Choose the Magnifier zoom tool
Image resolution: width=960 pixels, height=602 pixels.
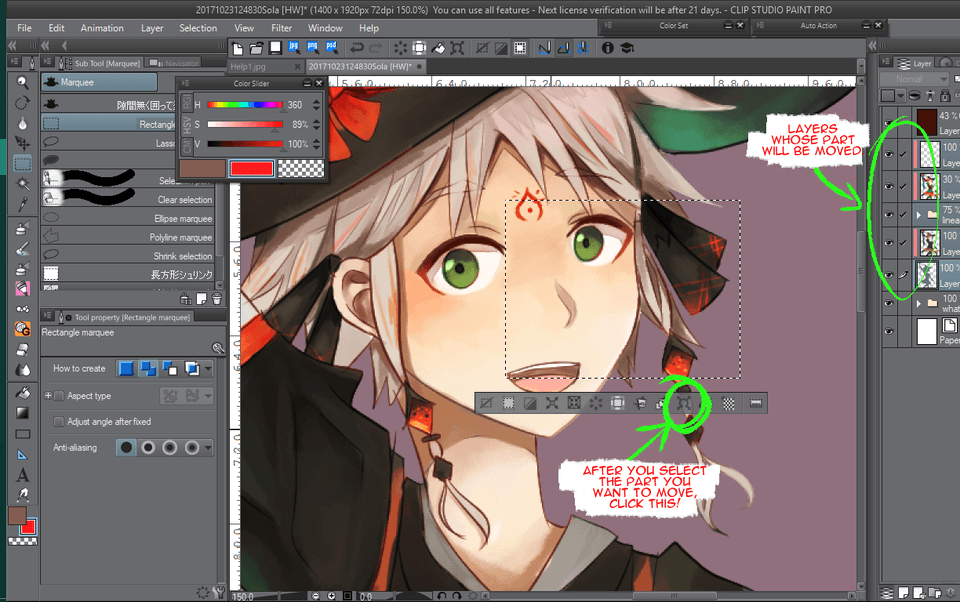[x=22, y=81]
